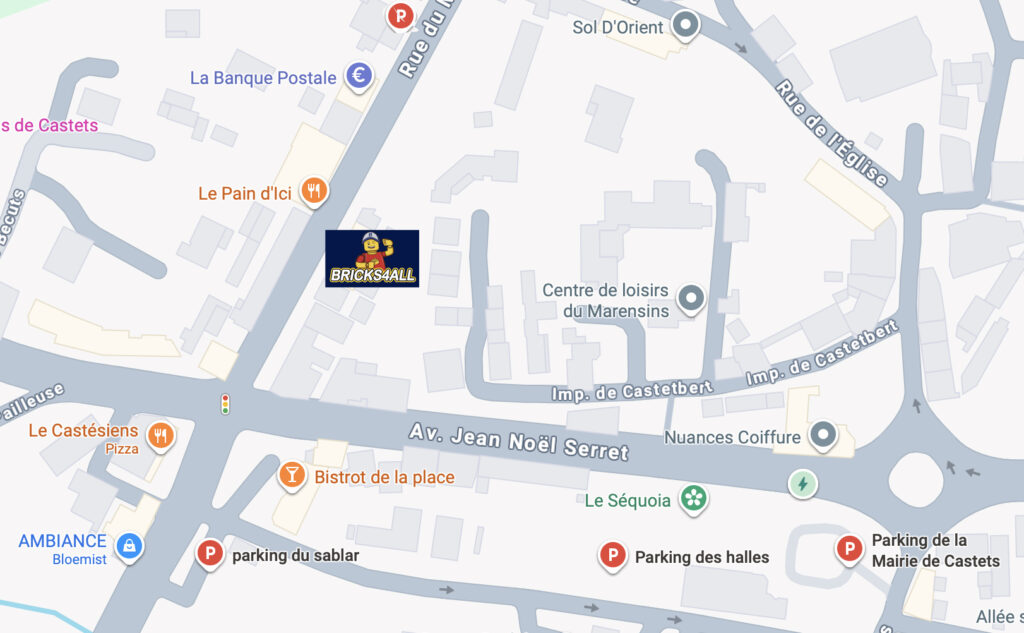
Task: Open Le Pain d'Ici restaurant pin
Action: click(x=314, y=191)
